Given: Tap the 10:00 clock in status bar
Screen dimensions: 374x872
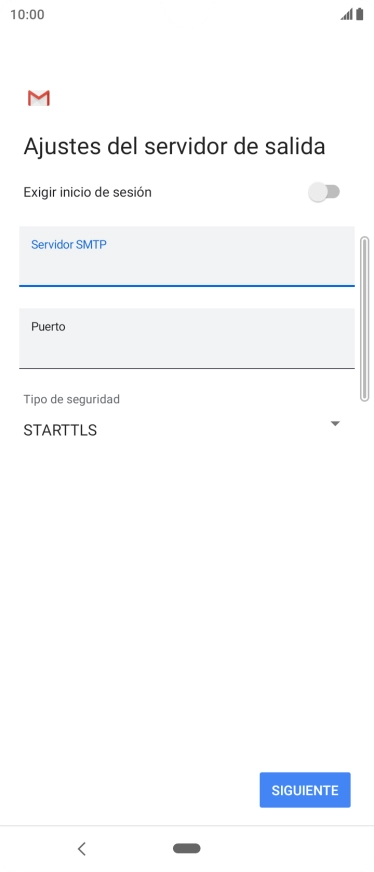Looking at the screenshot, I should 27,14.
